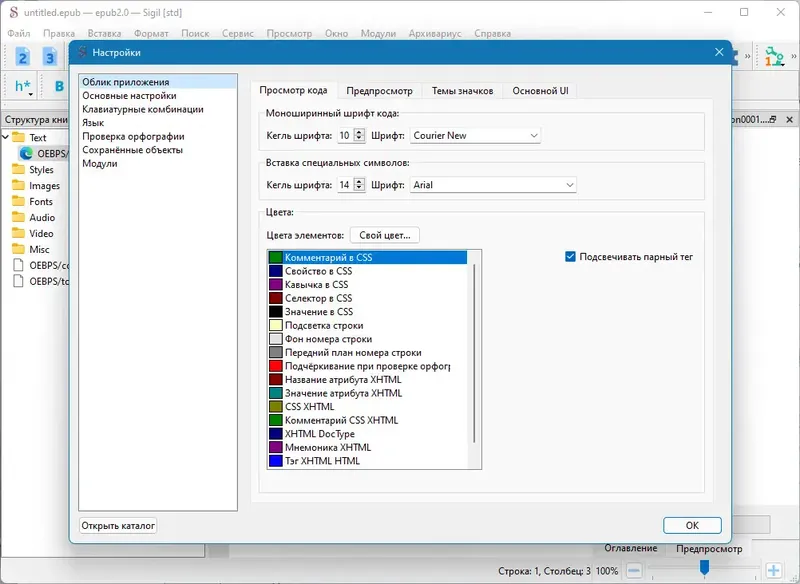800x584 pixels.
Task: Select Проверка орфографии category
Action: (158, 136)
